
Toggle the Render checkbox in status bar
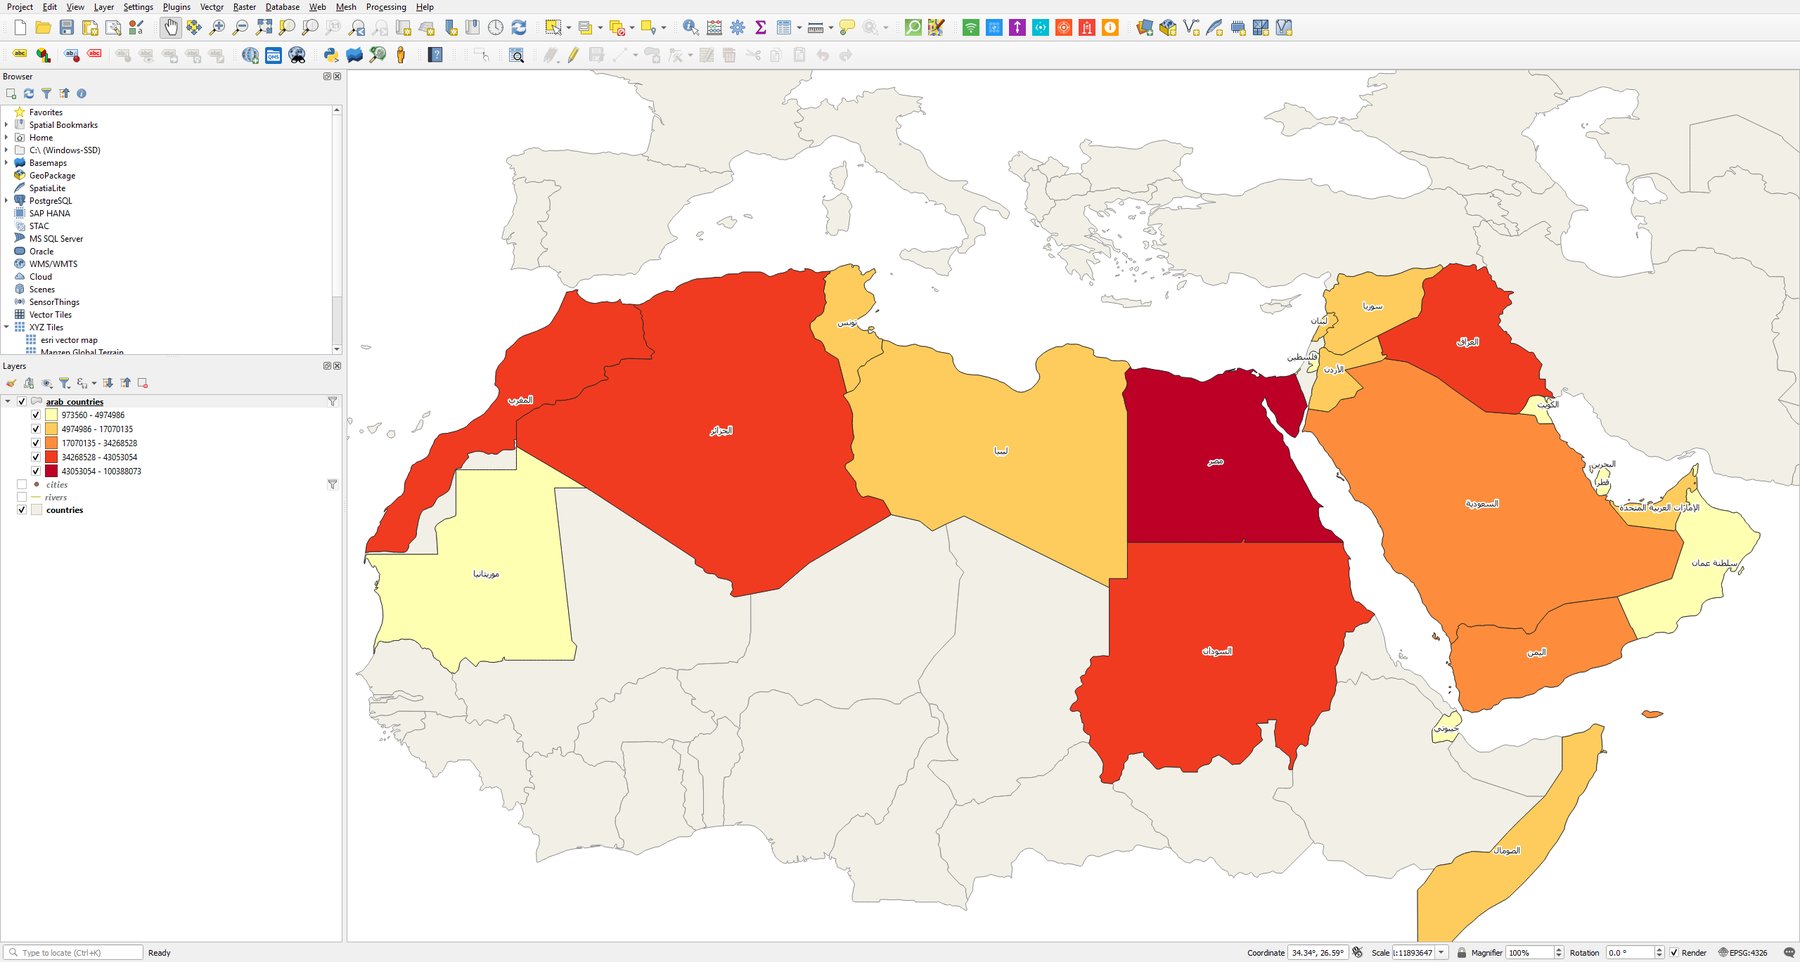click(1674, 953)
